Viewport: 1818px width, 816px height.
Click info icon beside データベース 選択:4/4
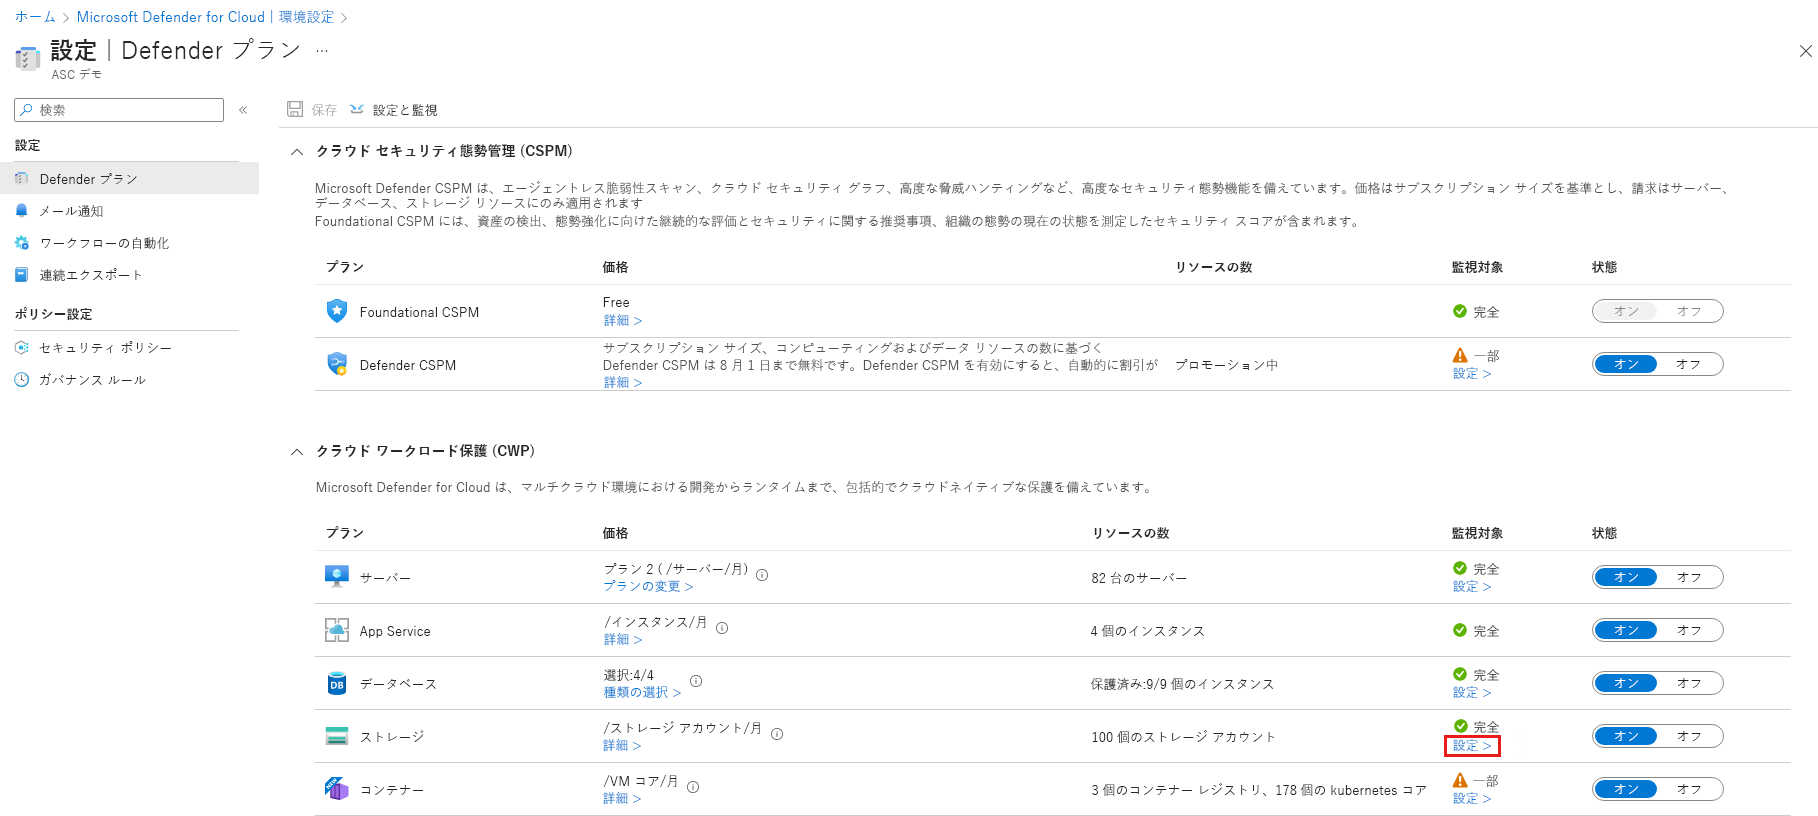pyautogui.click(x=696, y=681)
